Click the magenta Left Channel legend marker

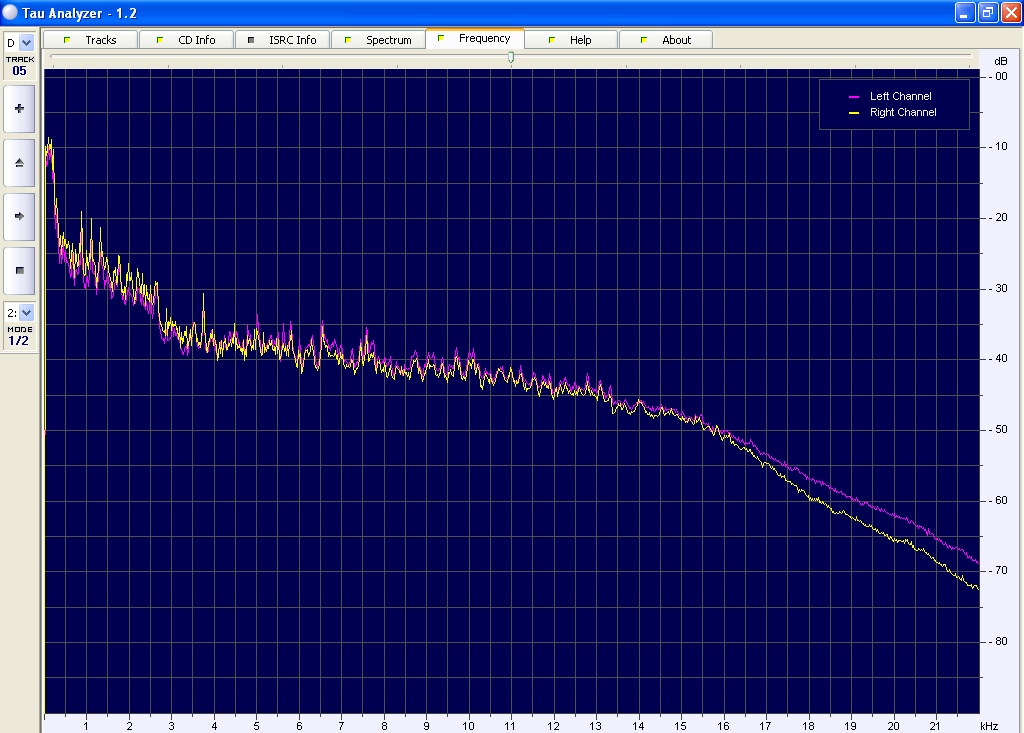[854, 97]
